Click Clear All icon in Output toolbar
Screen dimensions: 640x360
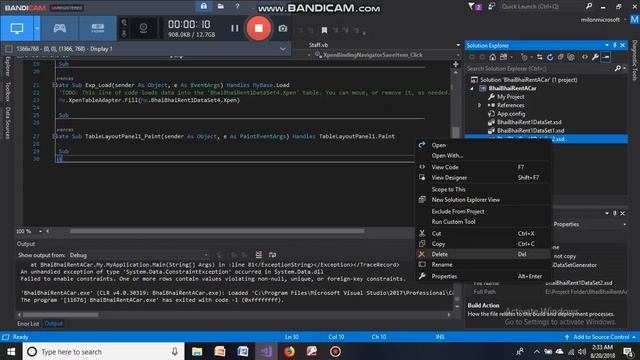(258, 255)
